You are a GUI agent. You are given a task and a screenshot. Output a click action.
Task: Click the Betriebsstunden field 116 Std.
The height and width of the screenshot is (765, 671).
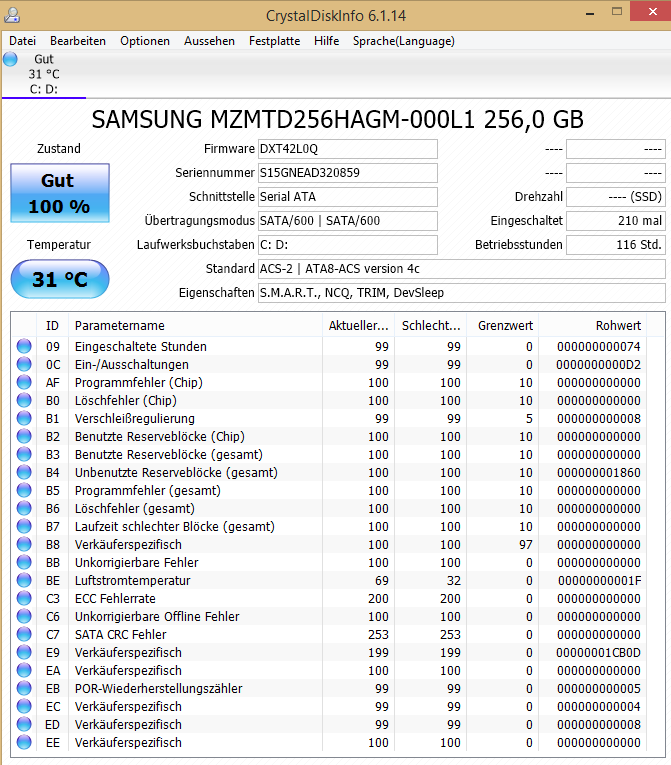pyautogui.click(x=616, y=244)
